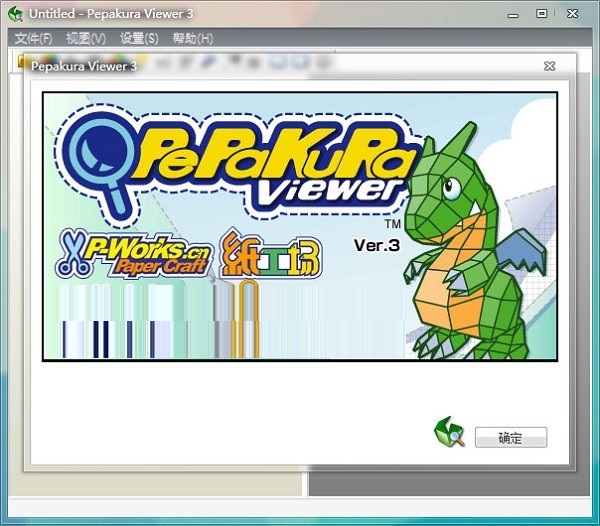600x526 pixels.
Task: Open the 文件(F) menu
Action: (x=34, y=38)
